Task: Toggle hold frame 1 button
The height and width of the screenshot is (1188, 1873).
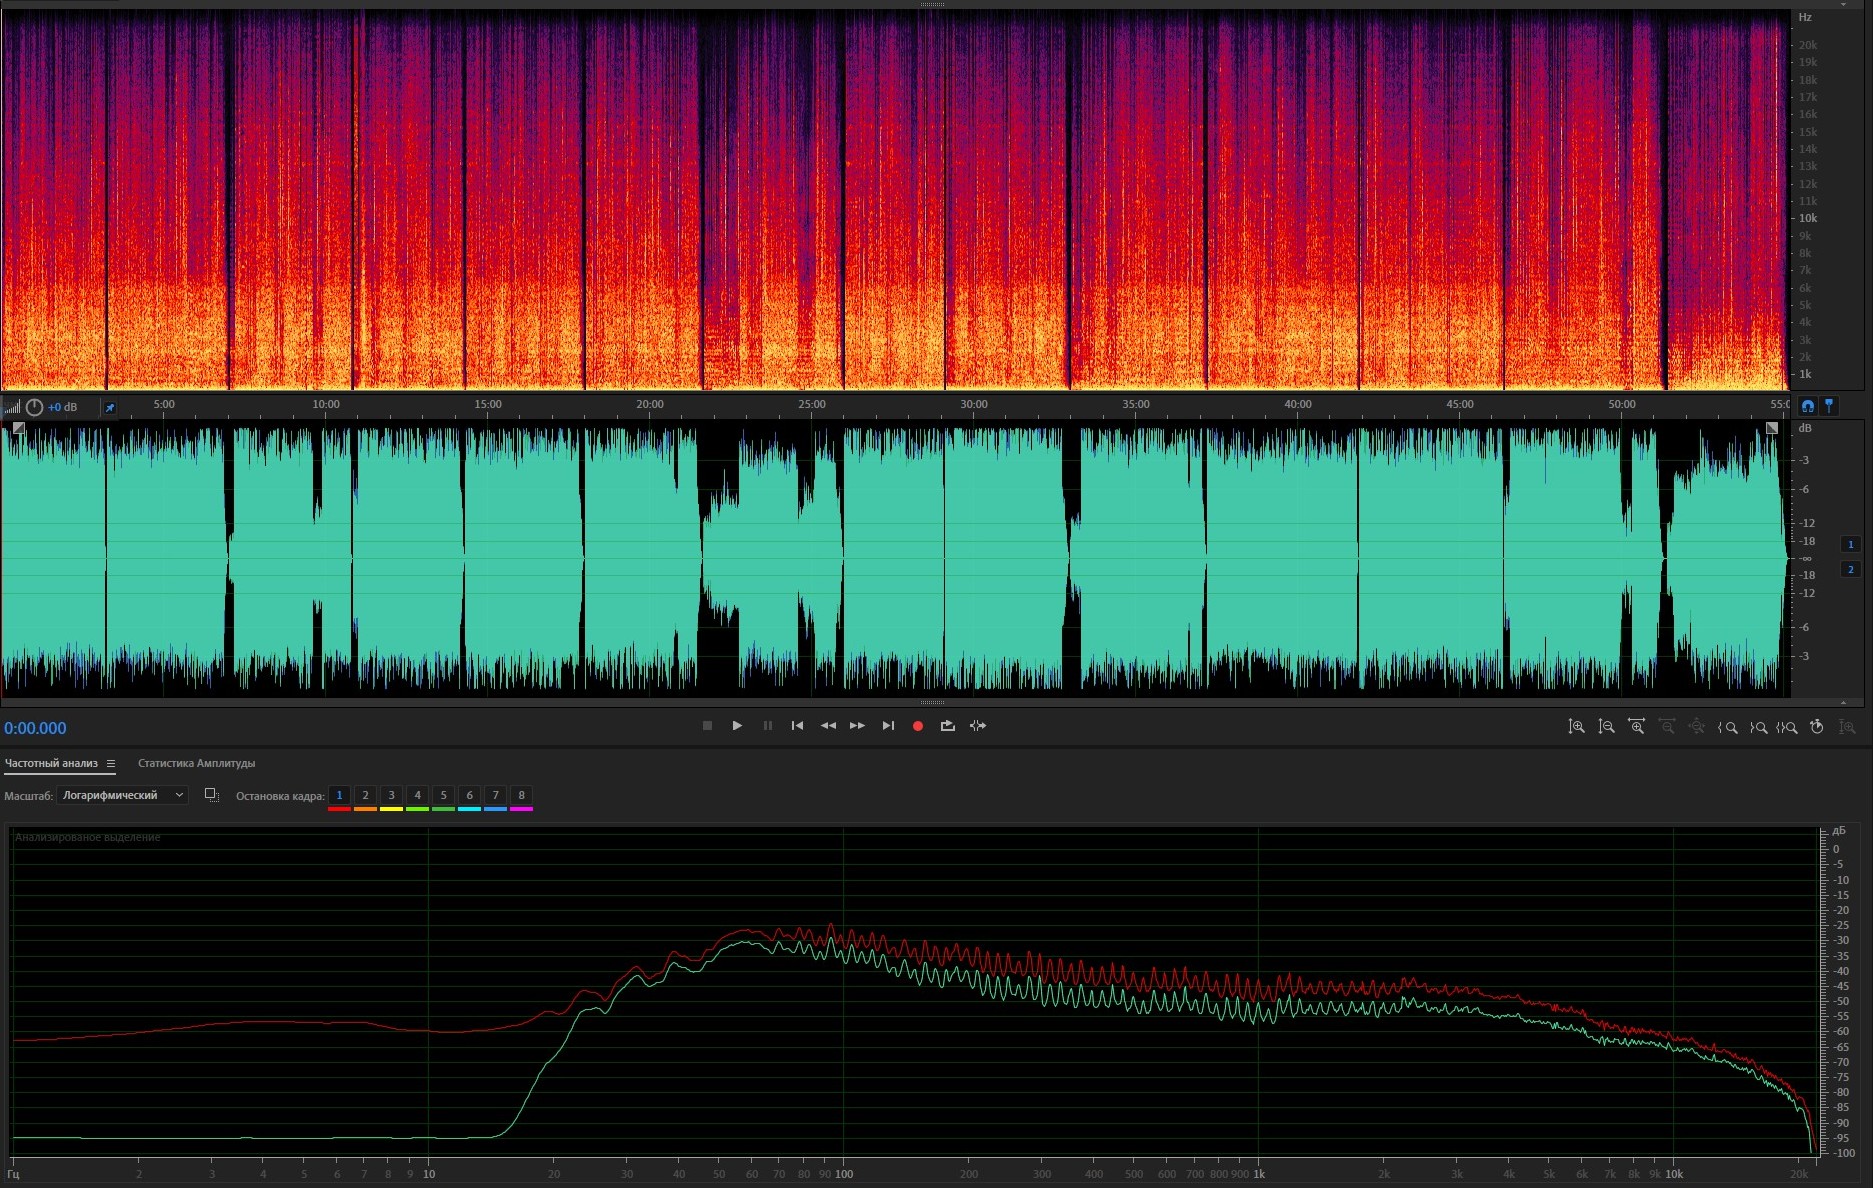Action: (x=339, y=796)
